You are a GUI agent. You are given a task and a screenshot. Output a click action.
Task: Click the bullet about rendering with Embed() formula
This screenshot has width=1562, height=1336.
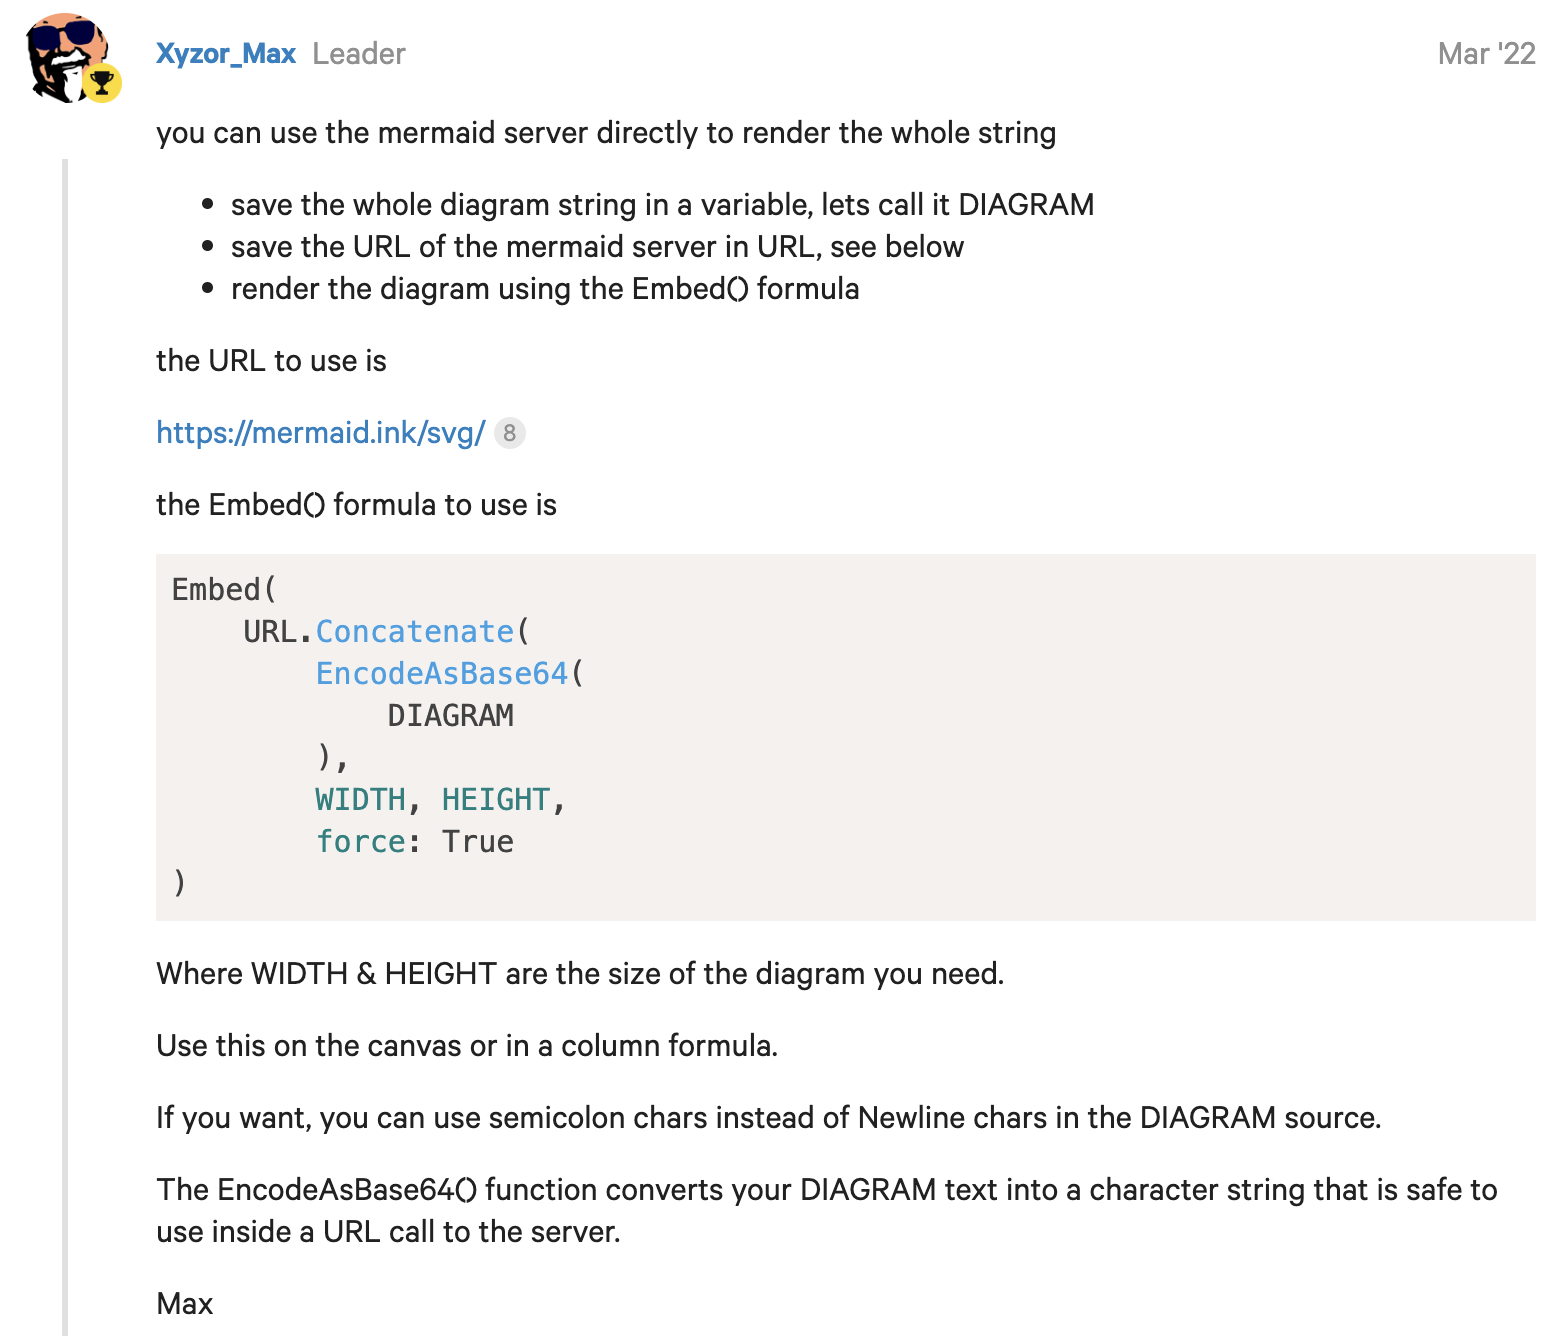[x=545, y=289]
